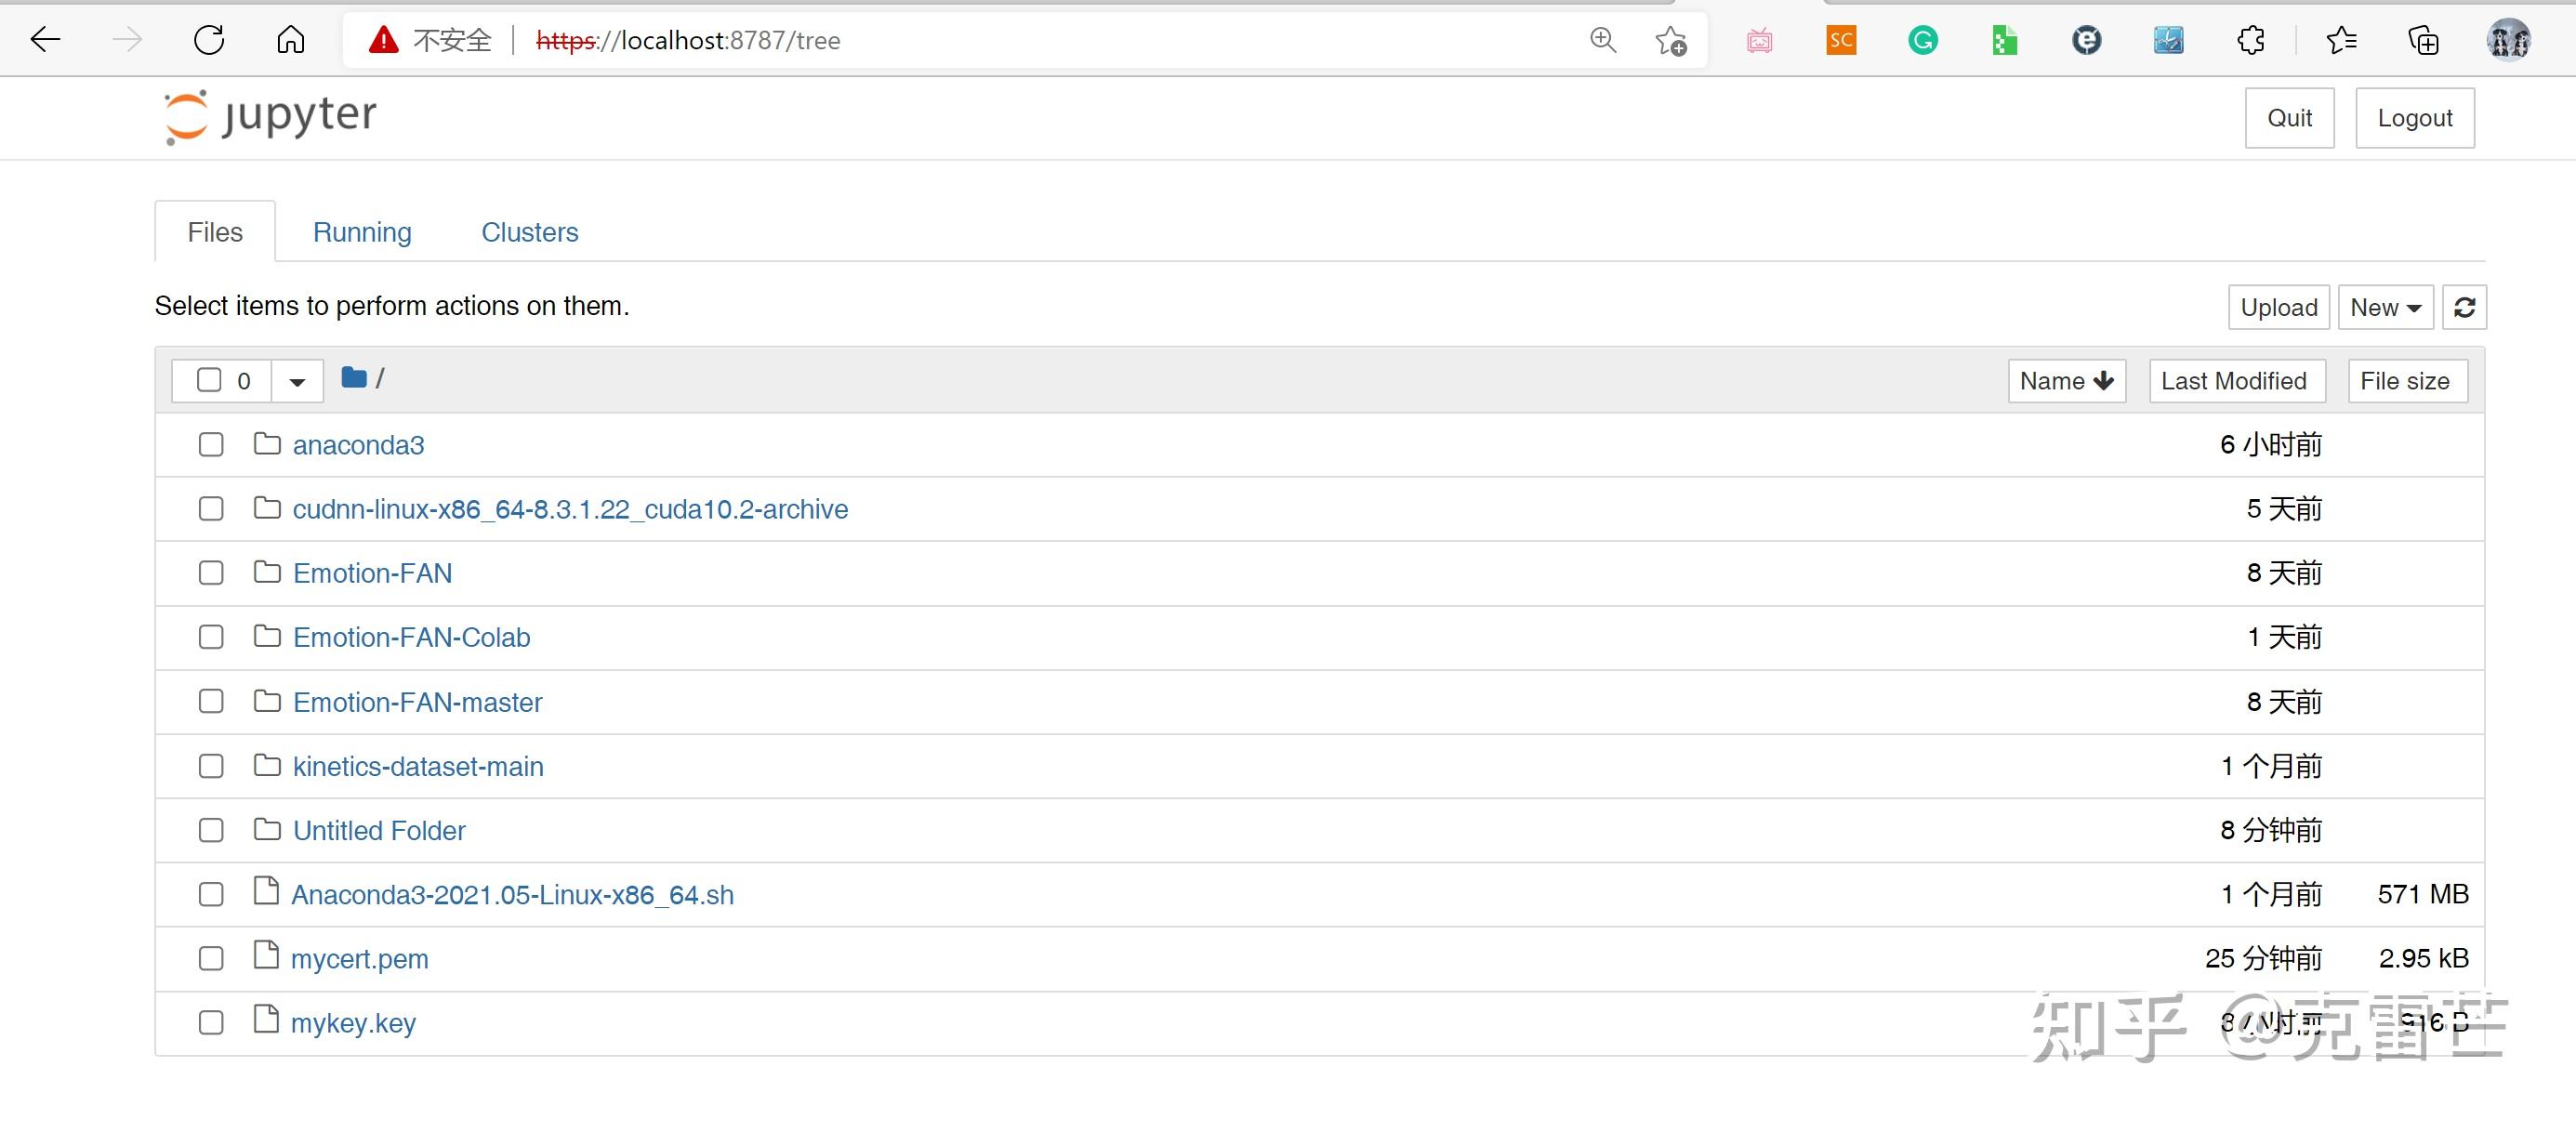This screenshot has height=1132, width=2576.
Task: Open the Emotion-FAN-Colab folder
Action: click(411, 637)
